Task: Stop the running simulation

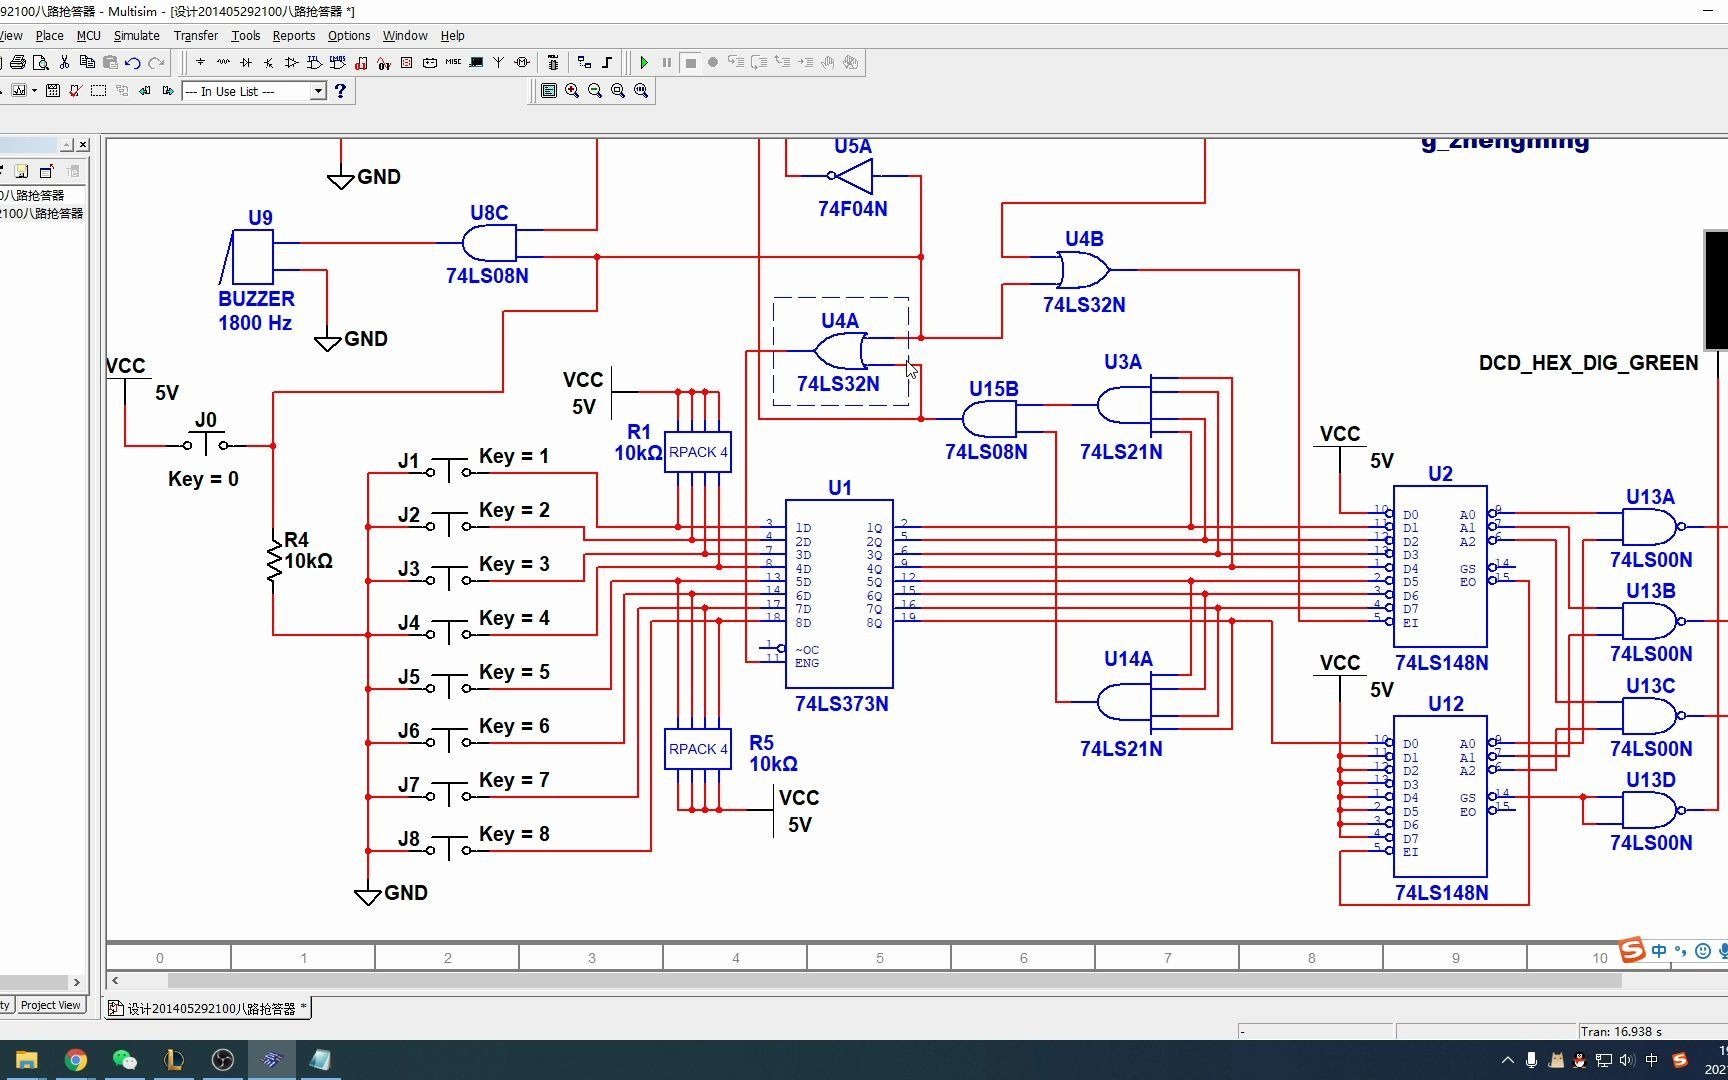Action: click(690, 62)
